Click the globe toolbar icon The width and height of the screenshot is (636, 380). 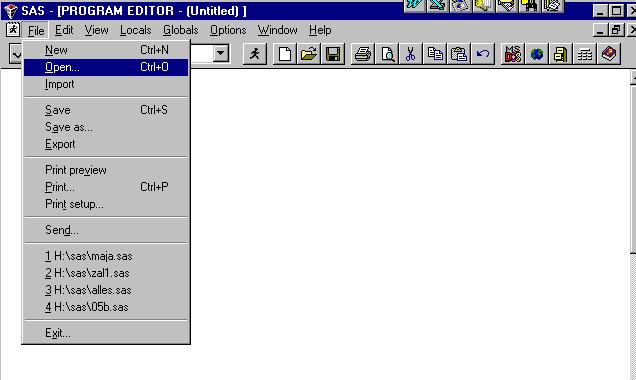[x=537, y=54]
